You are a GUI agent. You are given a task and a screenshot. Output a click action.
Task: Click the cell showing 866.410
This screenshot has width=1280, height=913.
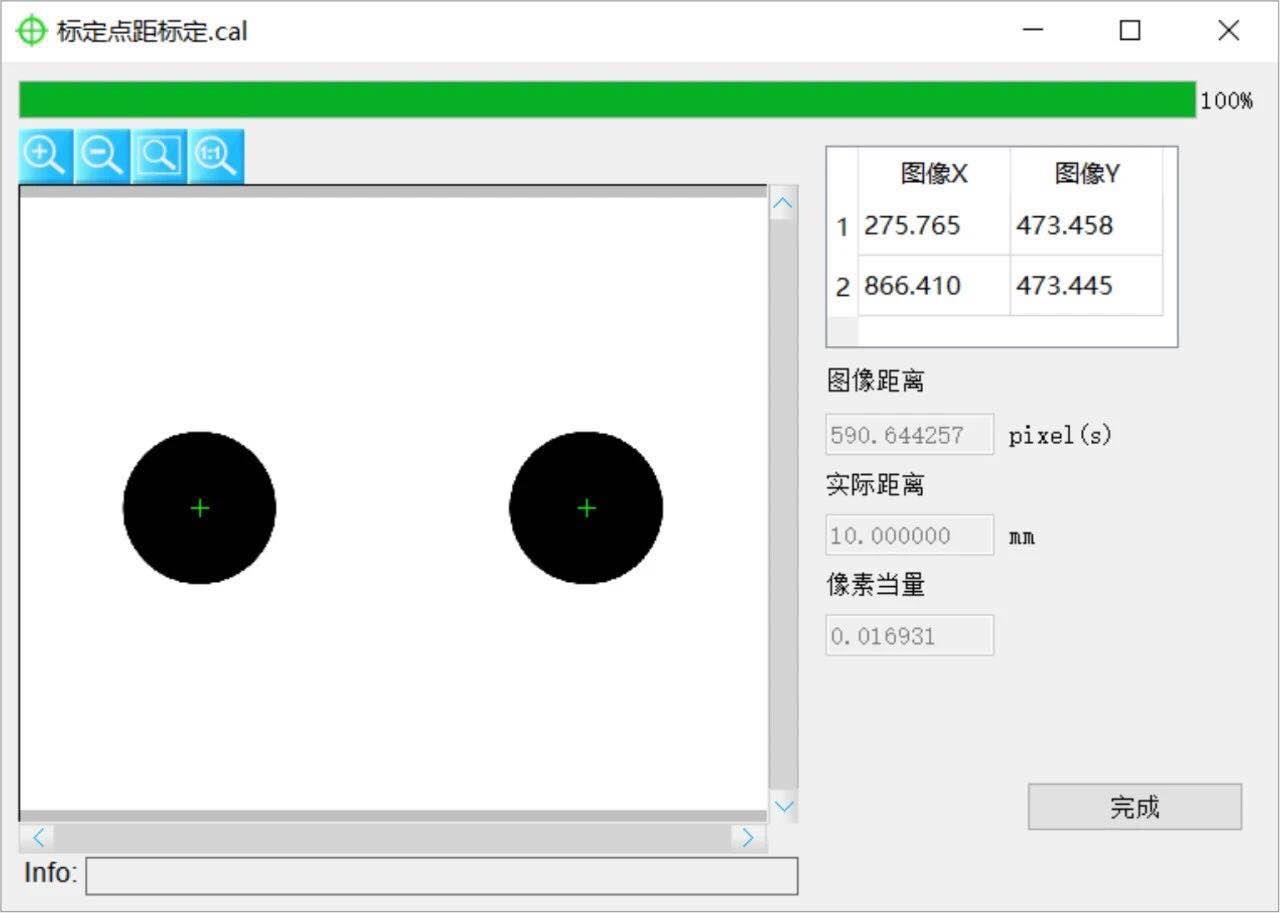[x=934, y=286]
